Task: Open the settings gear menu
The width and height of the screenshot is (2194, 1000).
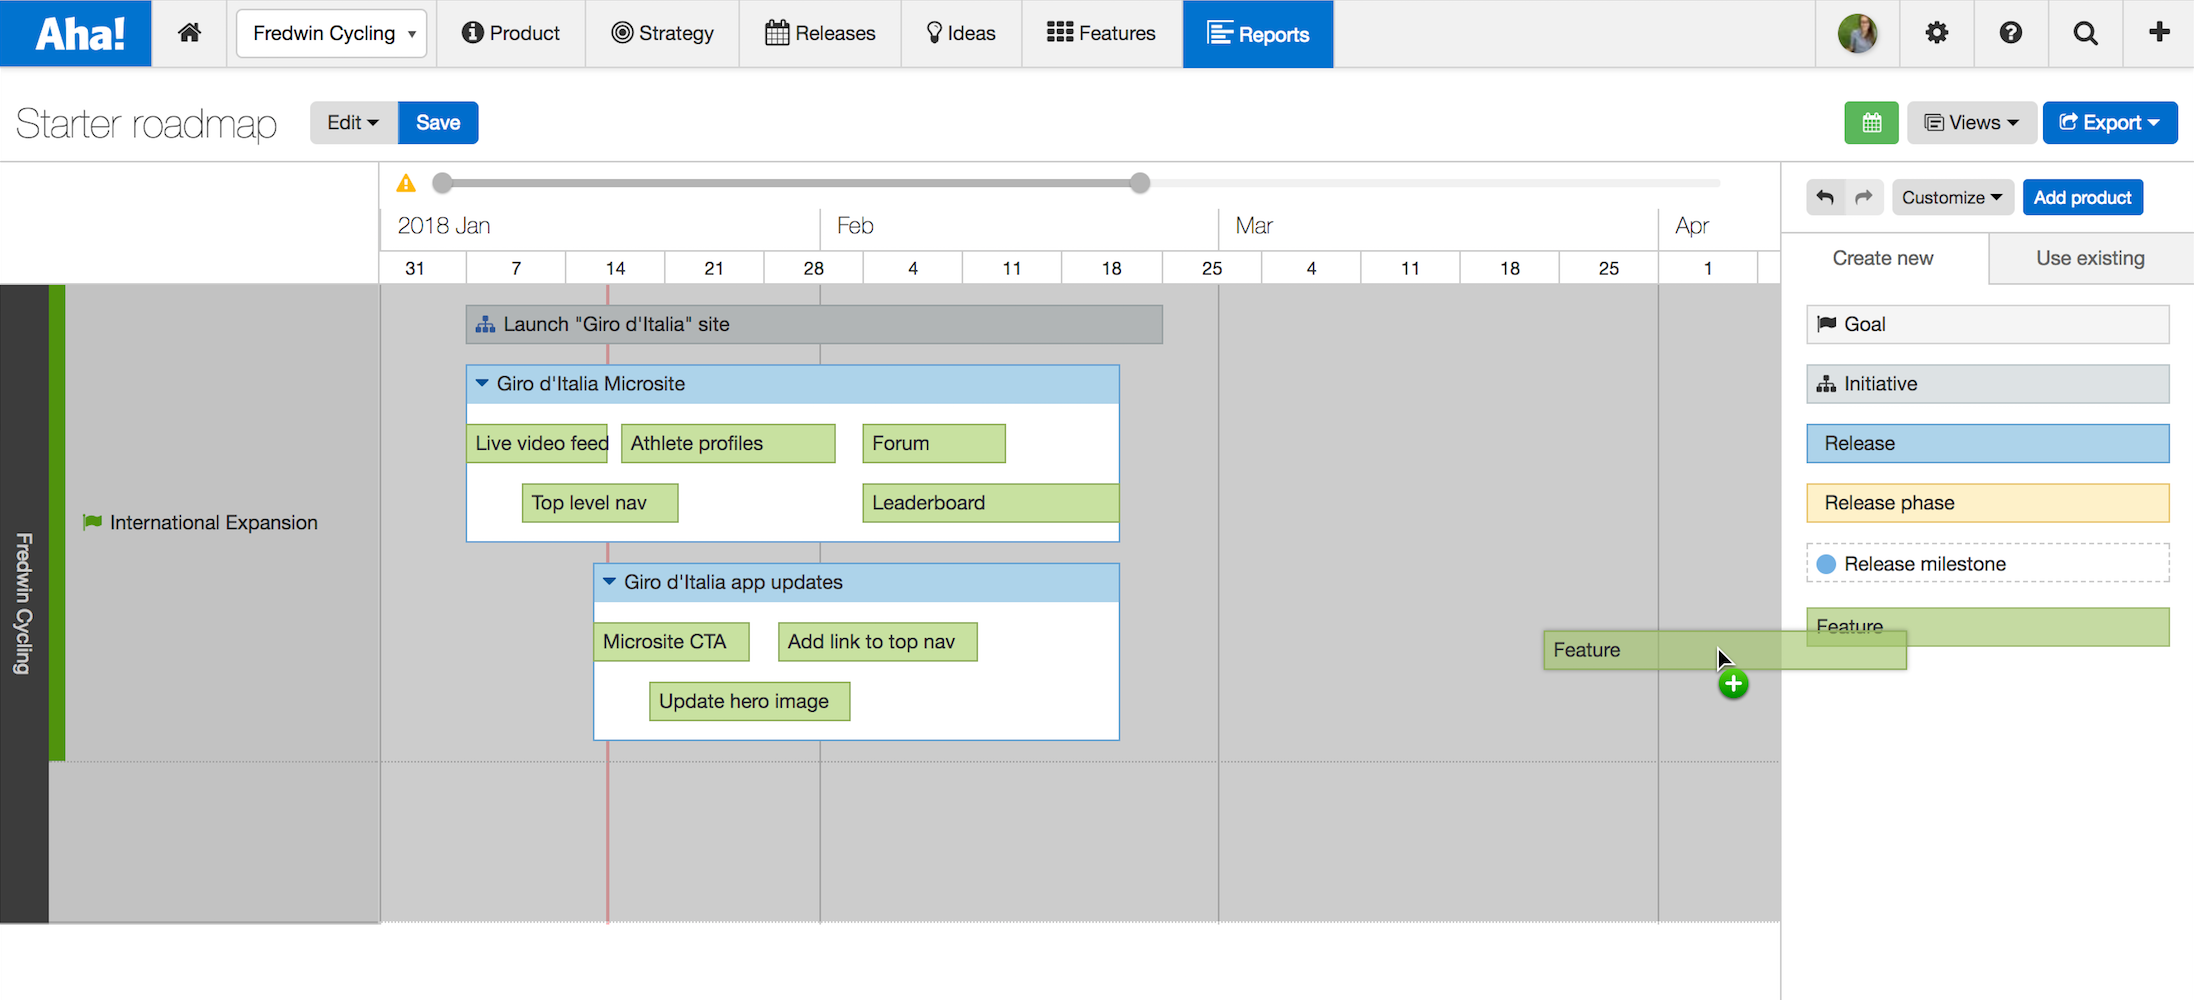Action: [x=1936, y=33]
